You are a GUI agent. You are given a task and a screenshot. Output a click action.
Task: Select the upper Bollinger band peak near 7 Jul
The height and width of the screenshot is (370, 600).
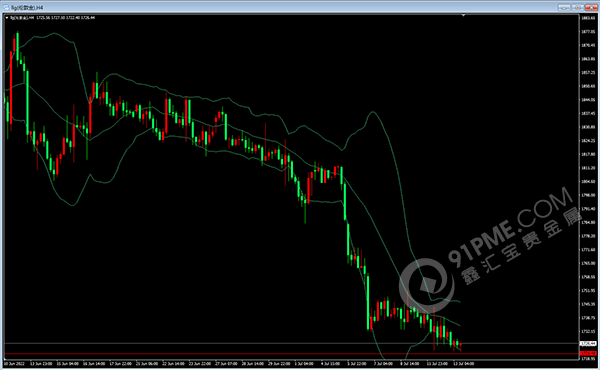tap(373, 112)
